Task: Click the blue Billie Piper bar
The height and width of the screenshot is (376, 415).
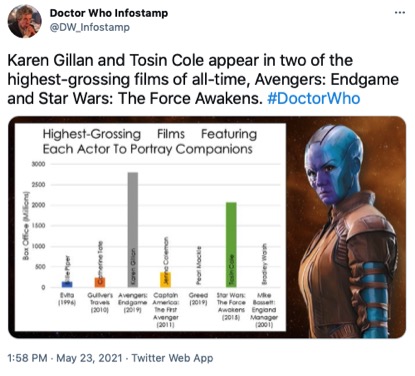Action: (x=67, y=284)
